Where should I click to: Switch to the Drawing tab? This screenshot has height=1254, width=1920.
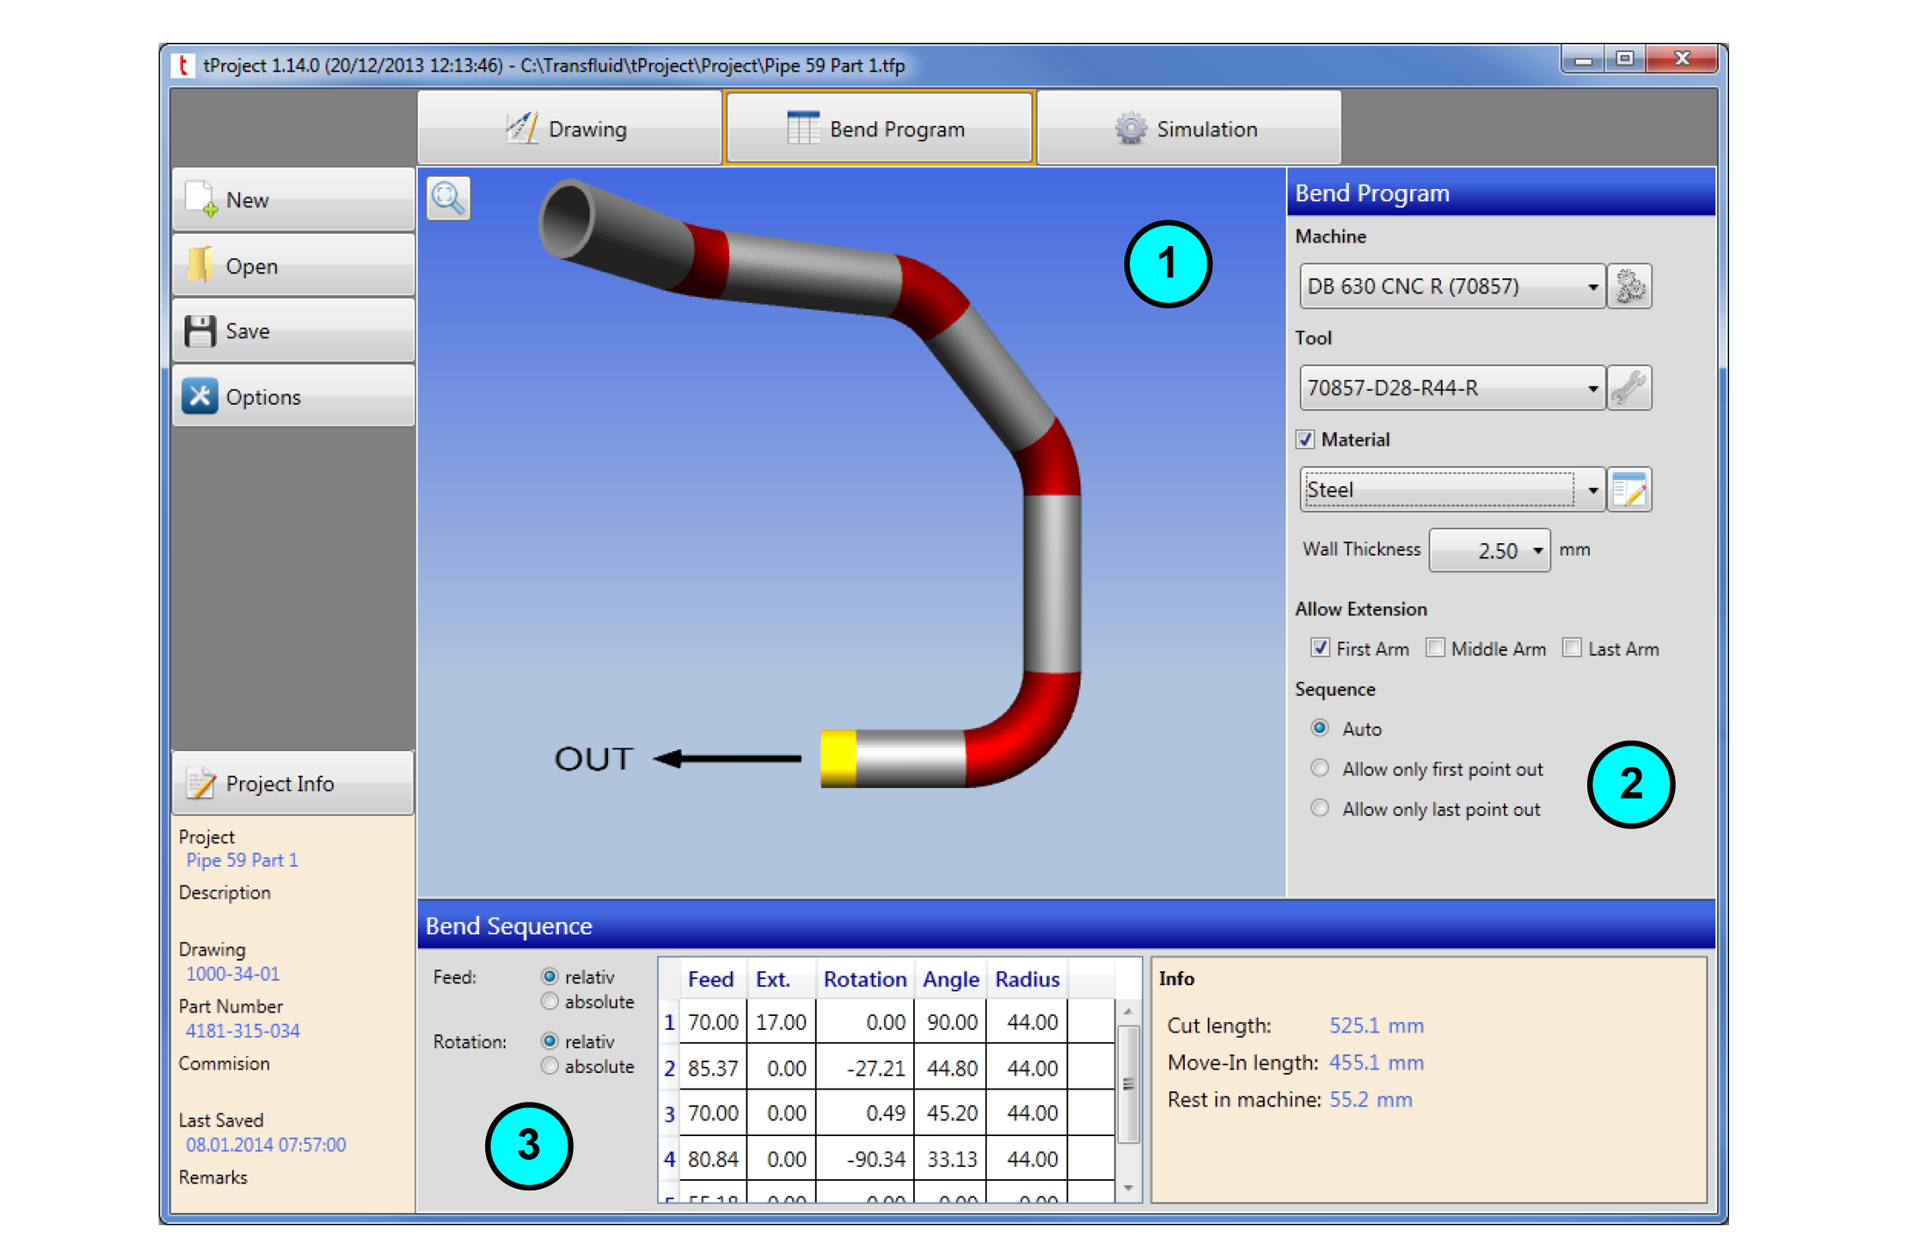tap(569, 128)
